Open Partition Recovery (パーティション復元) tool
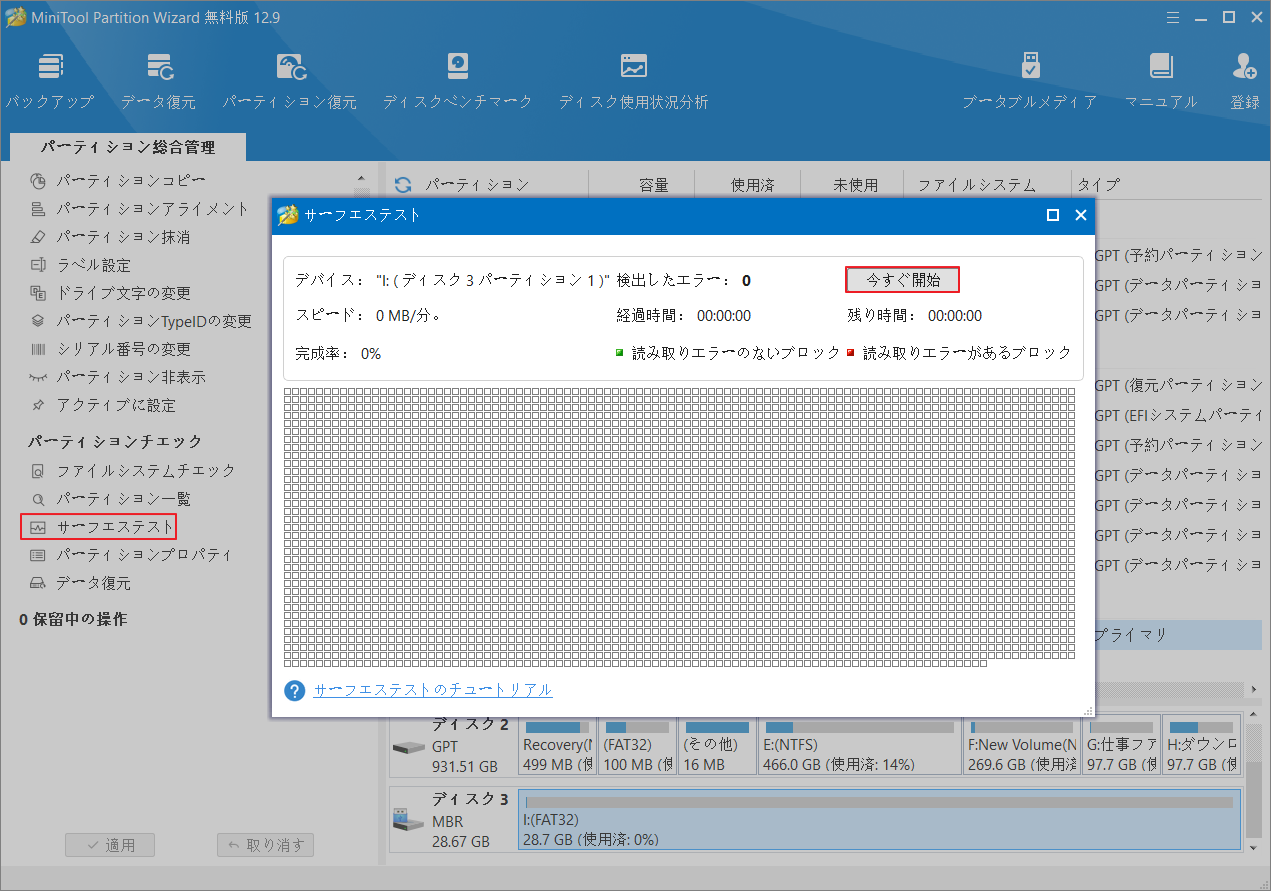Image resolution: width=1271 pixels, height=891 pixels. (290, 82)
